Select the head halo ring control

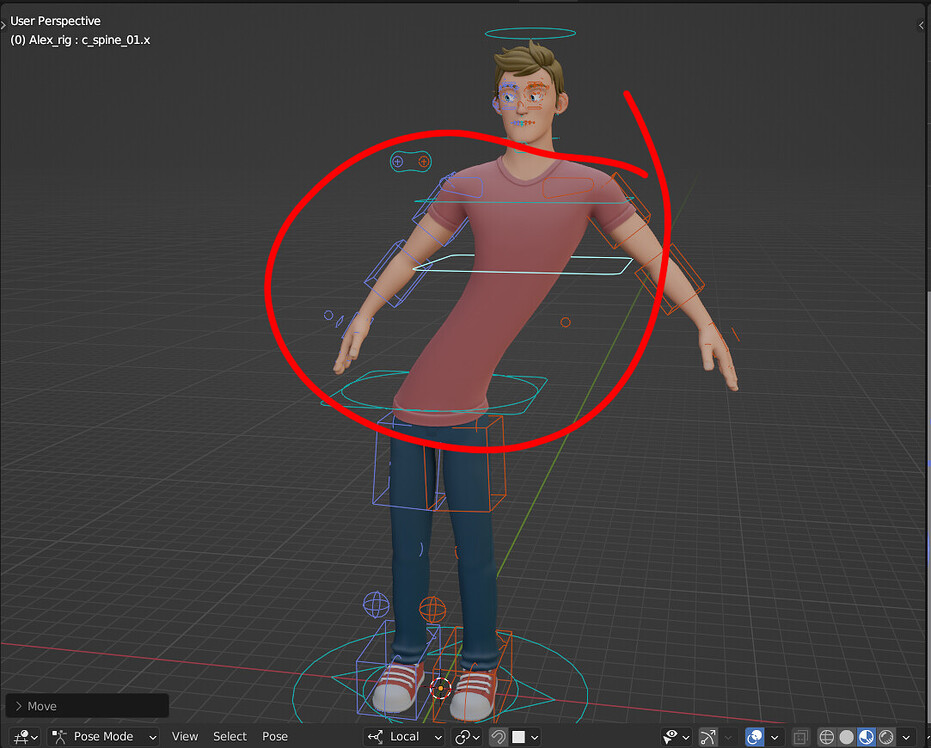[x=530, y=33]
